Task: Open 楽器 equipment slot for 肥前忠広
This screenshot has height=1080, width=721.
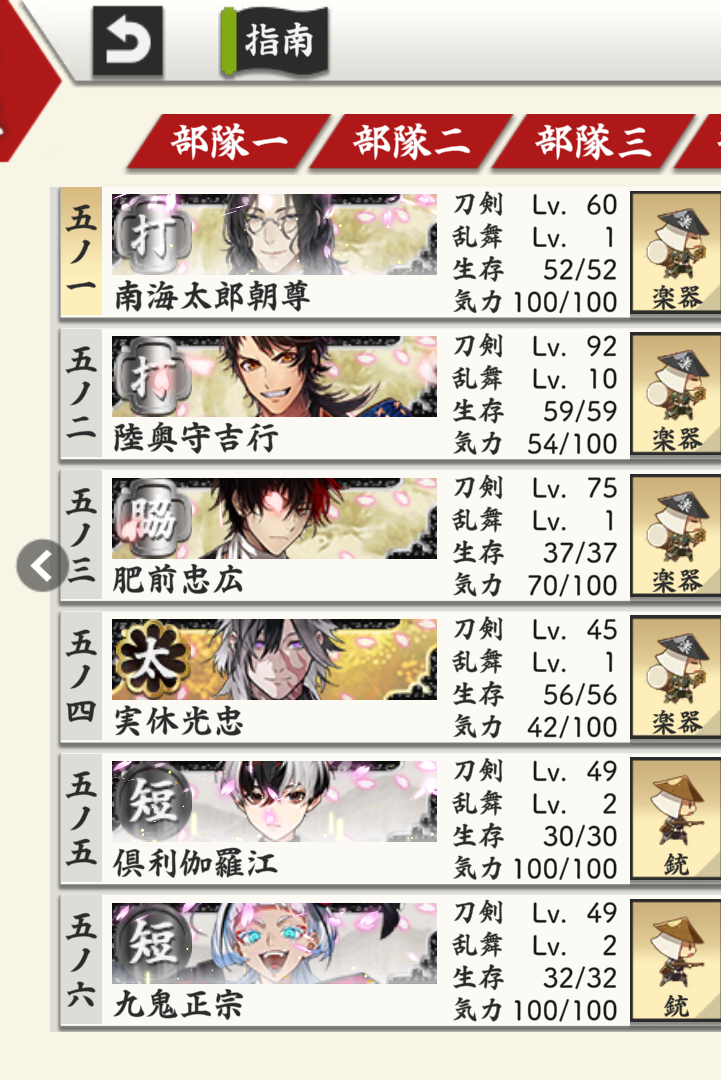Action: pyautogui.click(x=676, y=537)
